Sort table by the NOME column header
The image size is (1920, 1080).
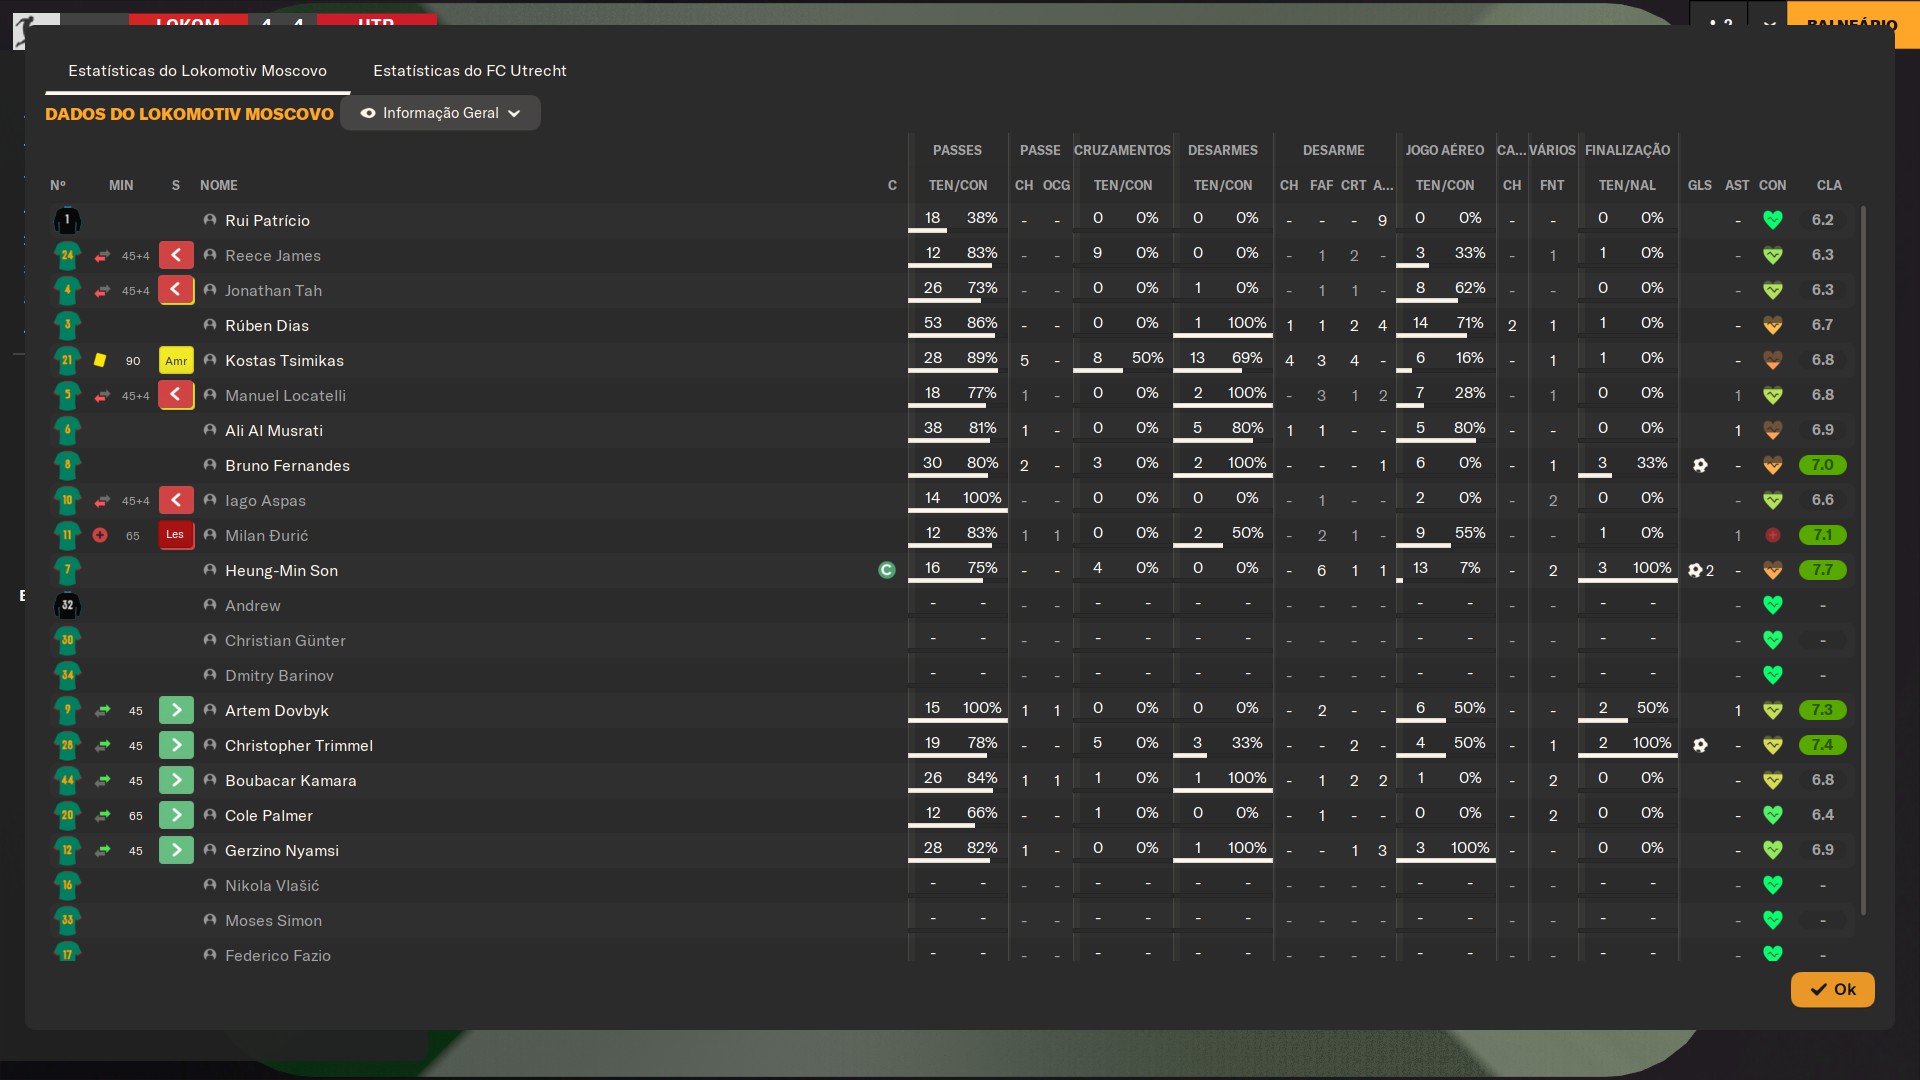point(219,185)
